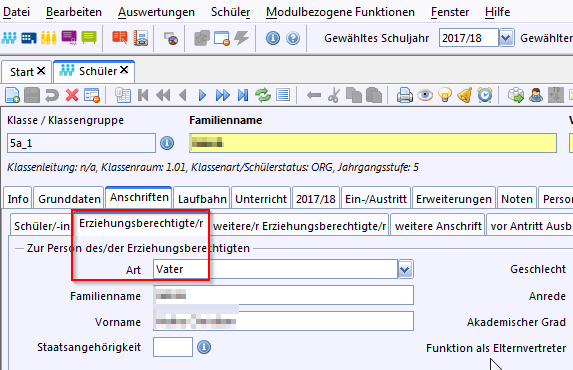Switch to the Laufbahn tab
This screenshot has height=370, width=573.
click(x=202, y=199)
